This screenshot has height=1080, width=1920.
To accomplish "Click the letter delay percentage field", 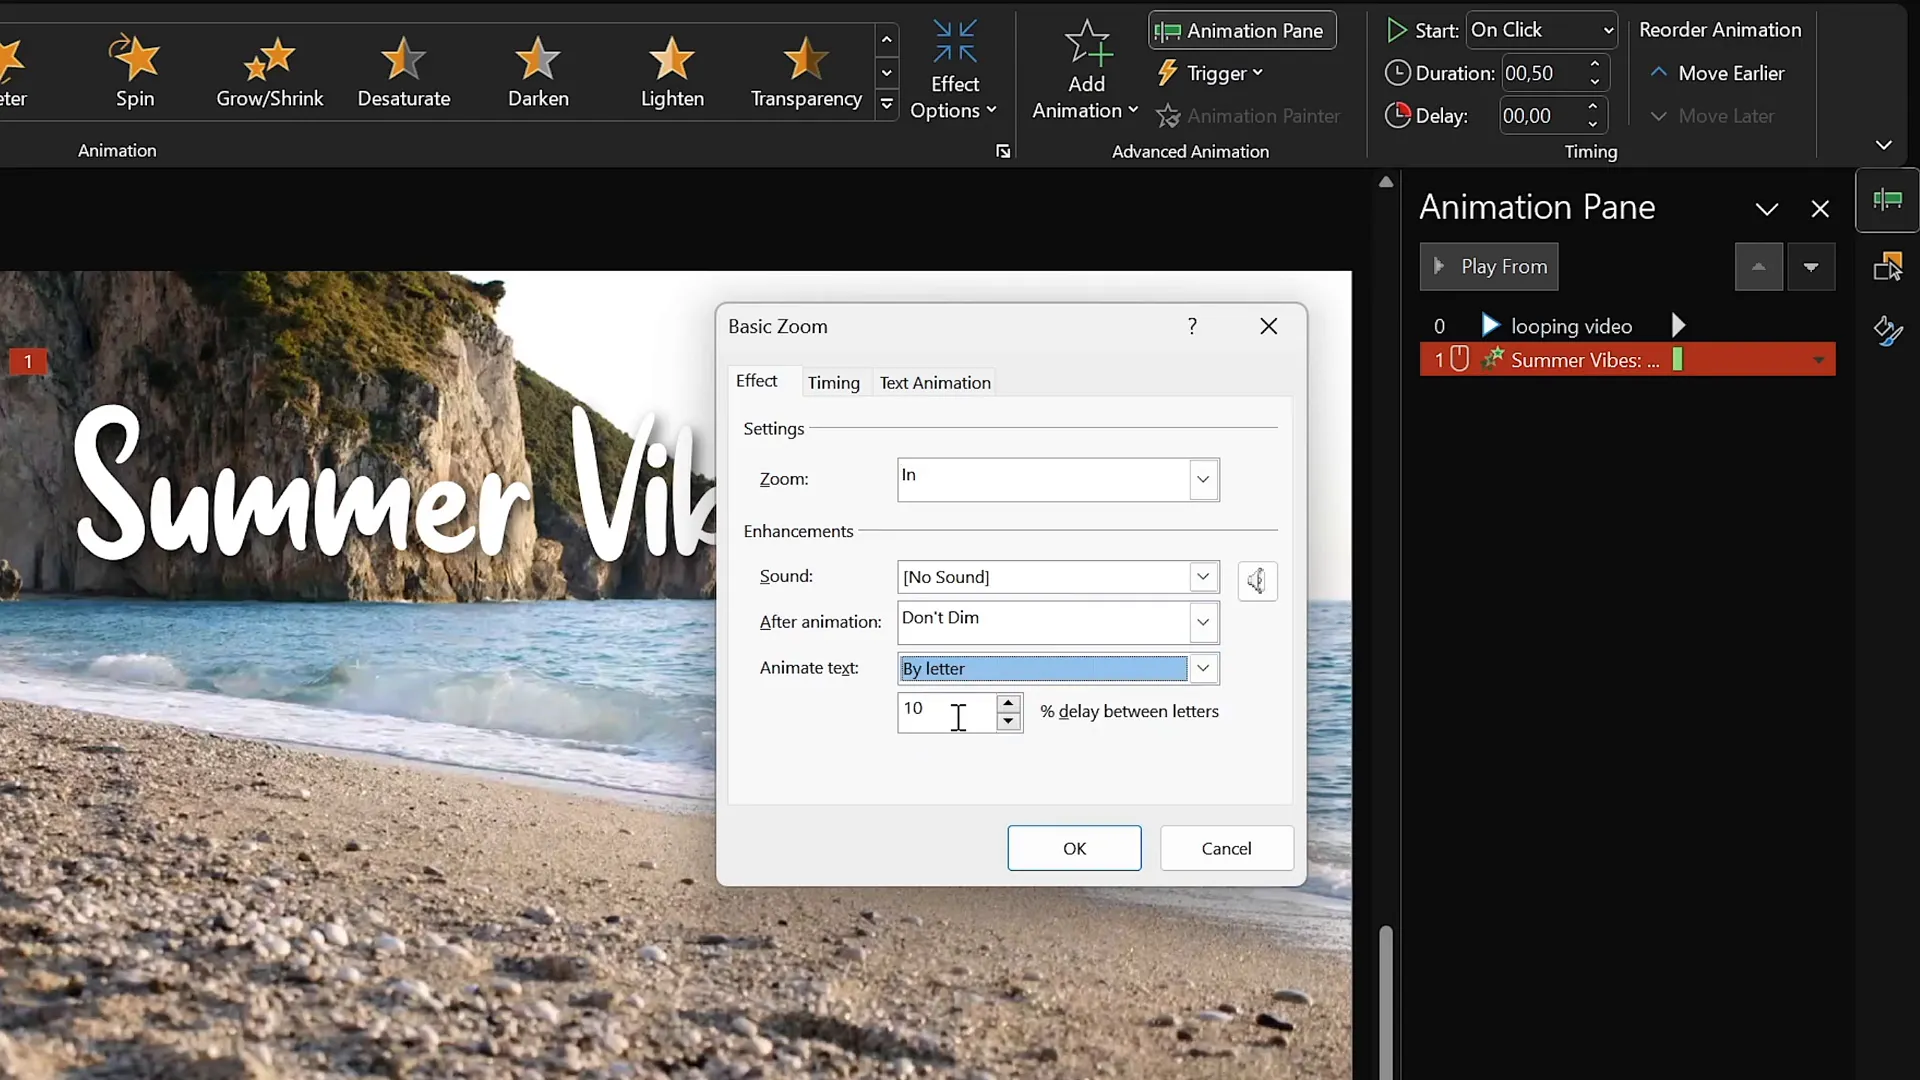I will (947, 712).
